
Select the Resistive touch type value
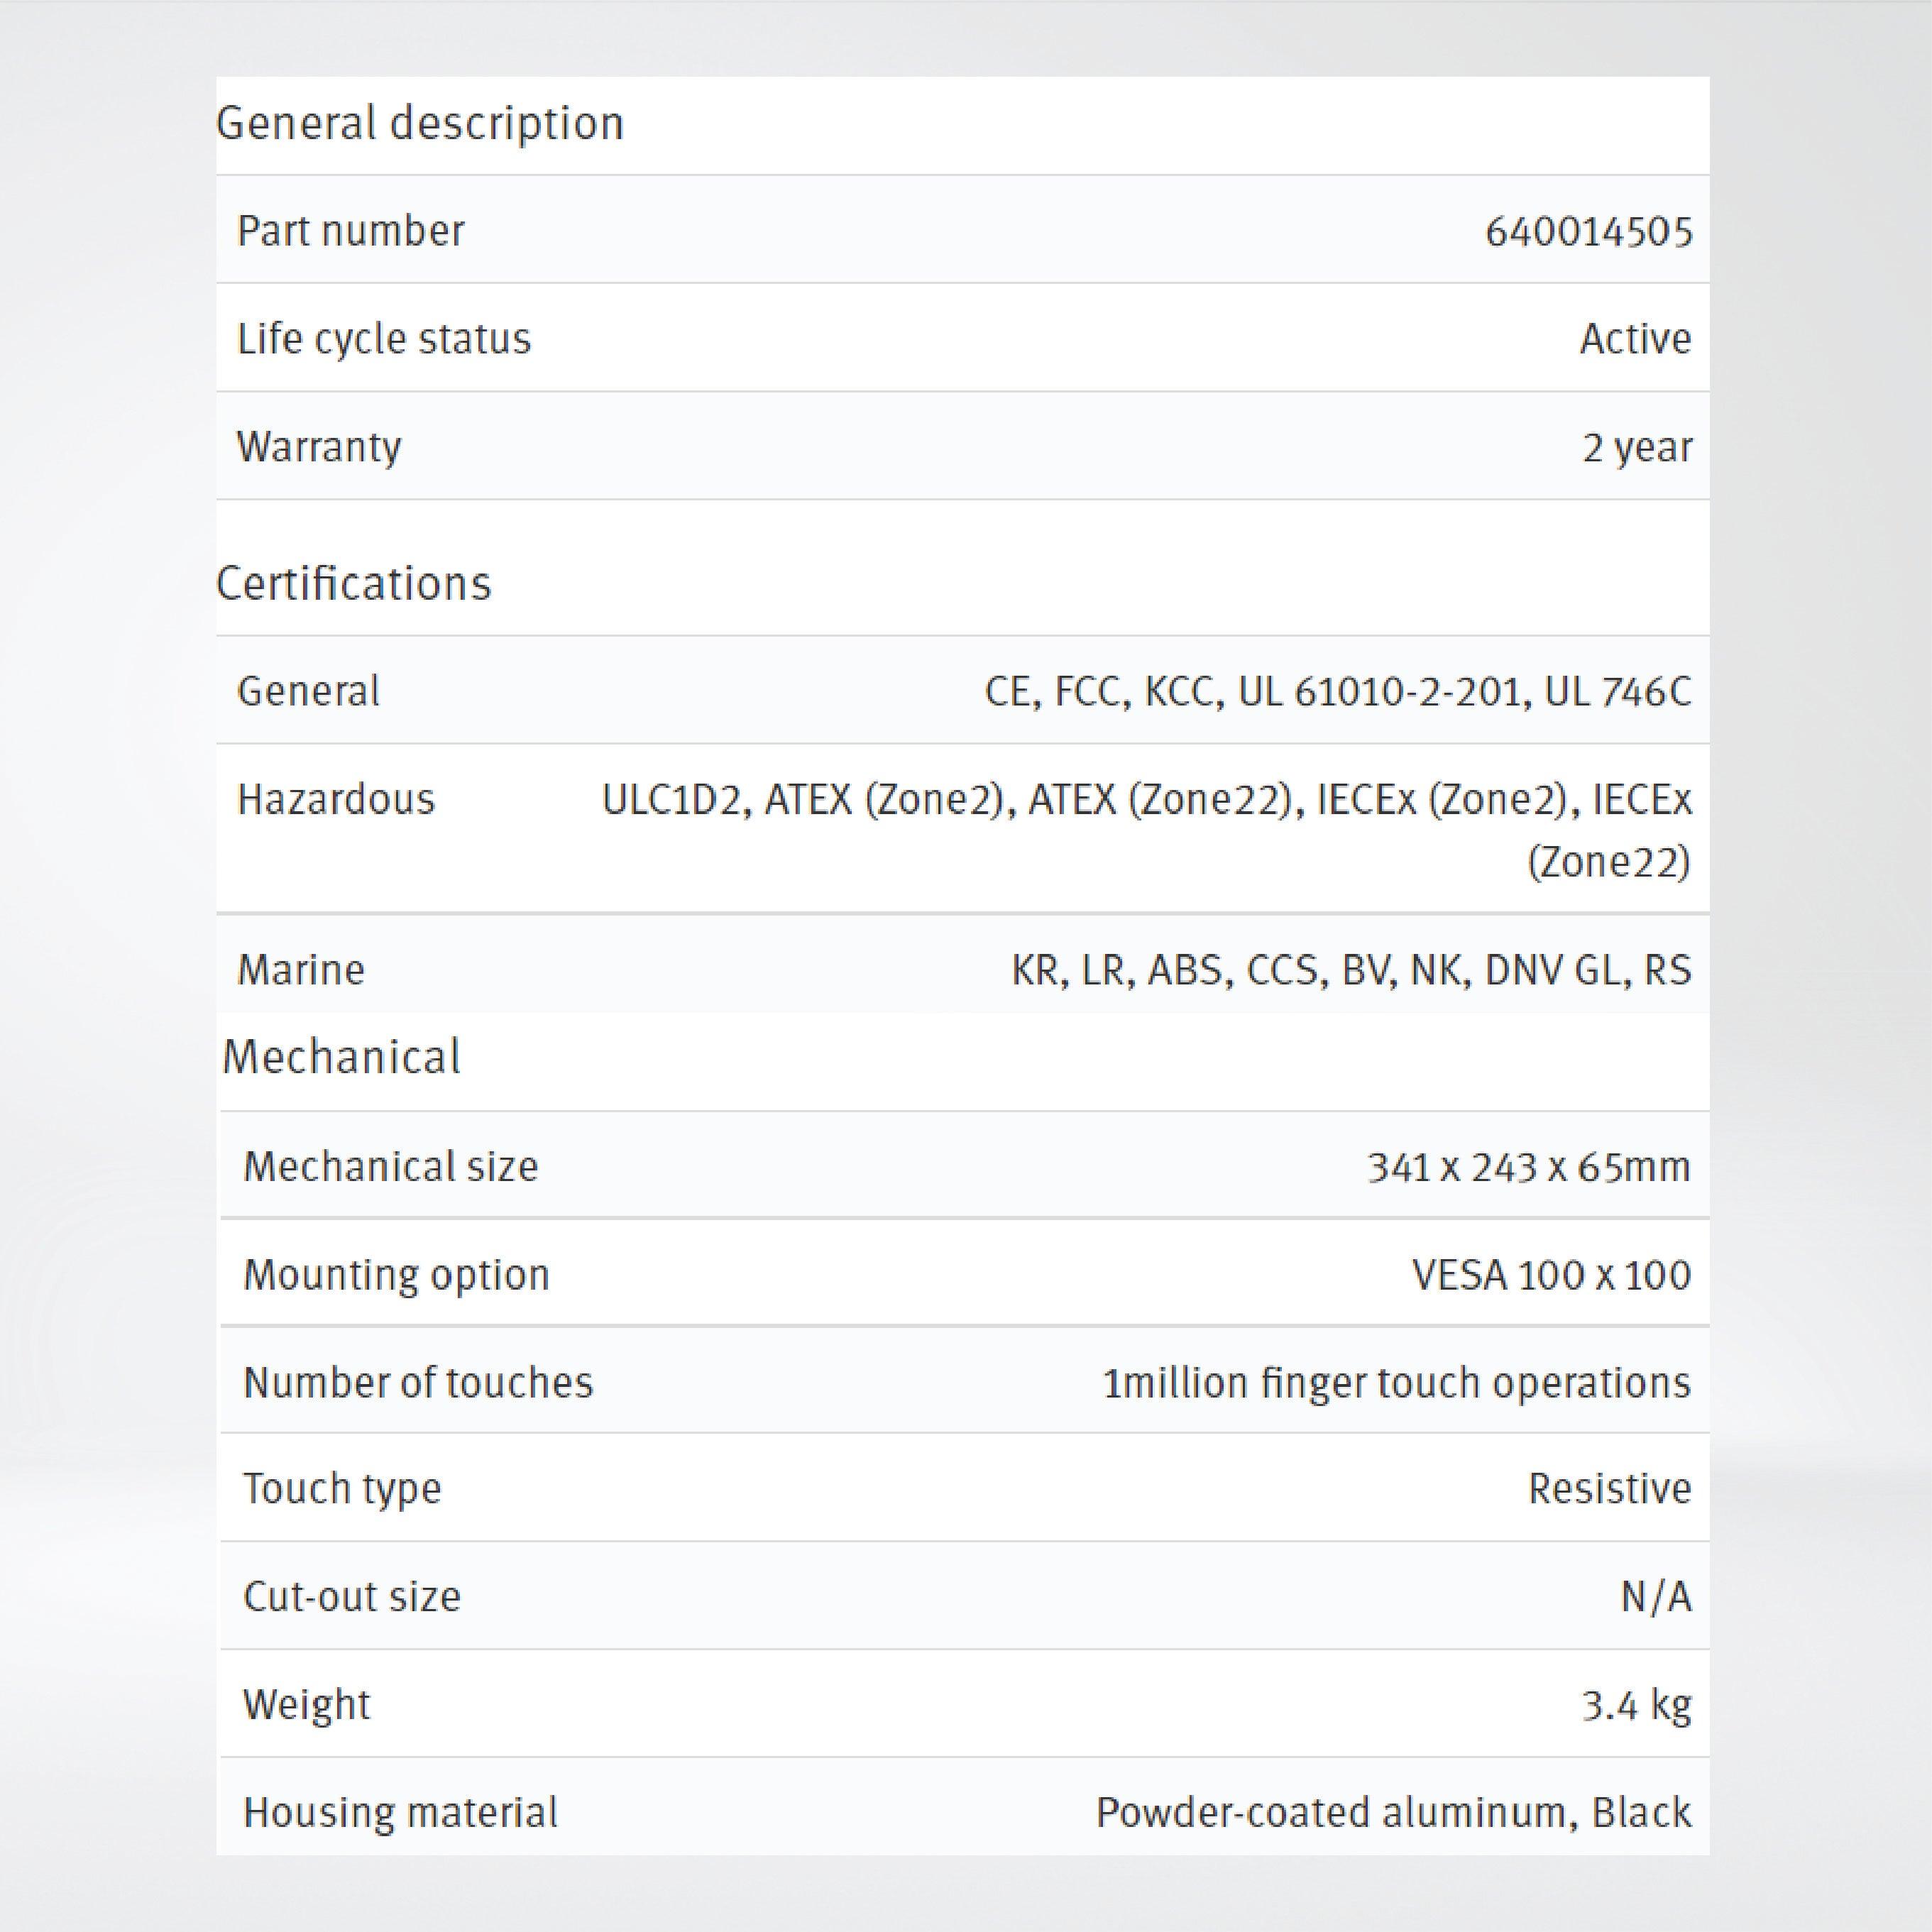[x=1609, y=1489]
